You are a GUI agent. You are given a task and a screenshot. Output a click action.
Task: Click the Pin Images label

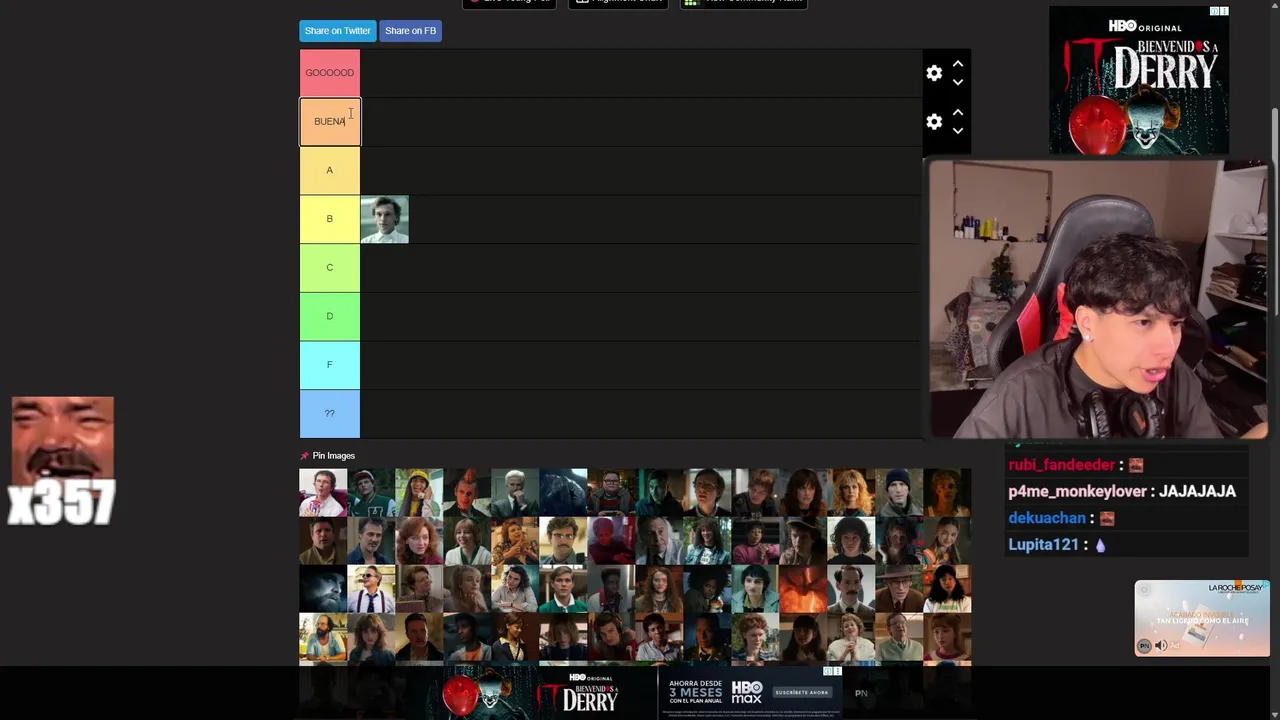coord(334,456)
